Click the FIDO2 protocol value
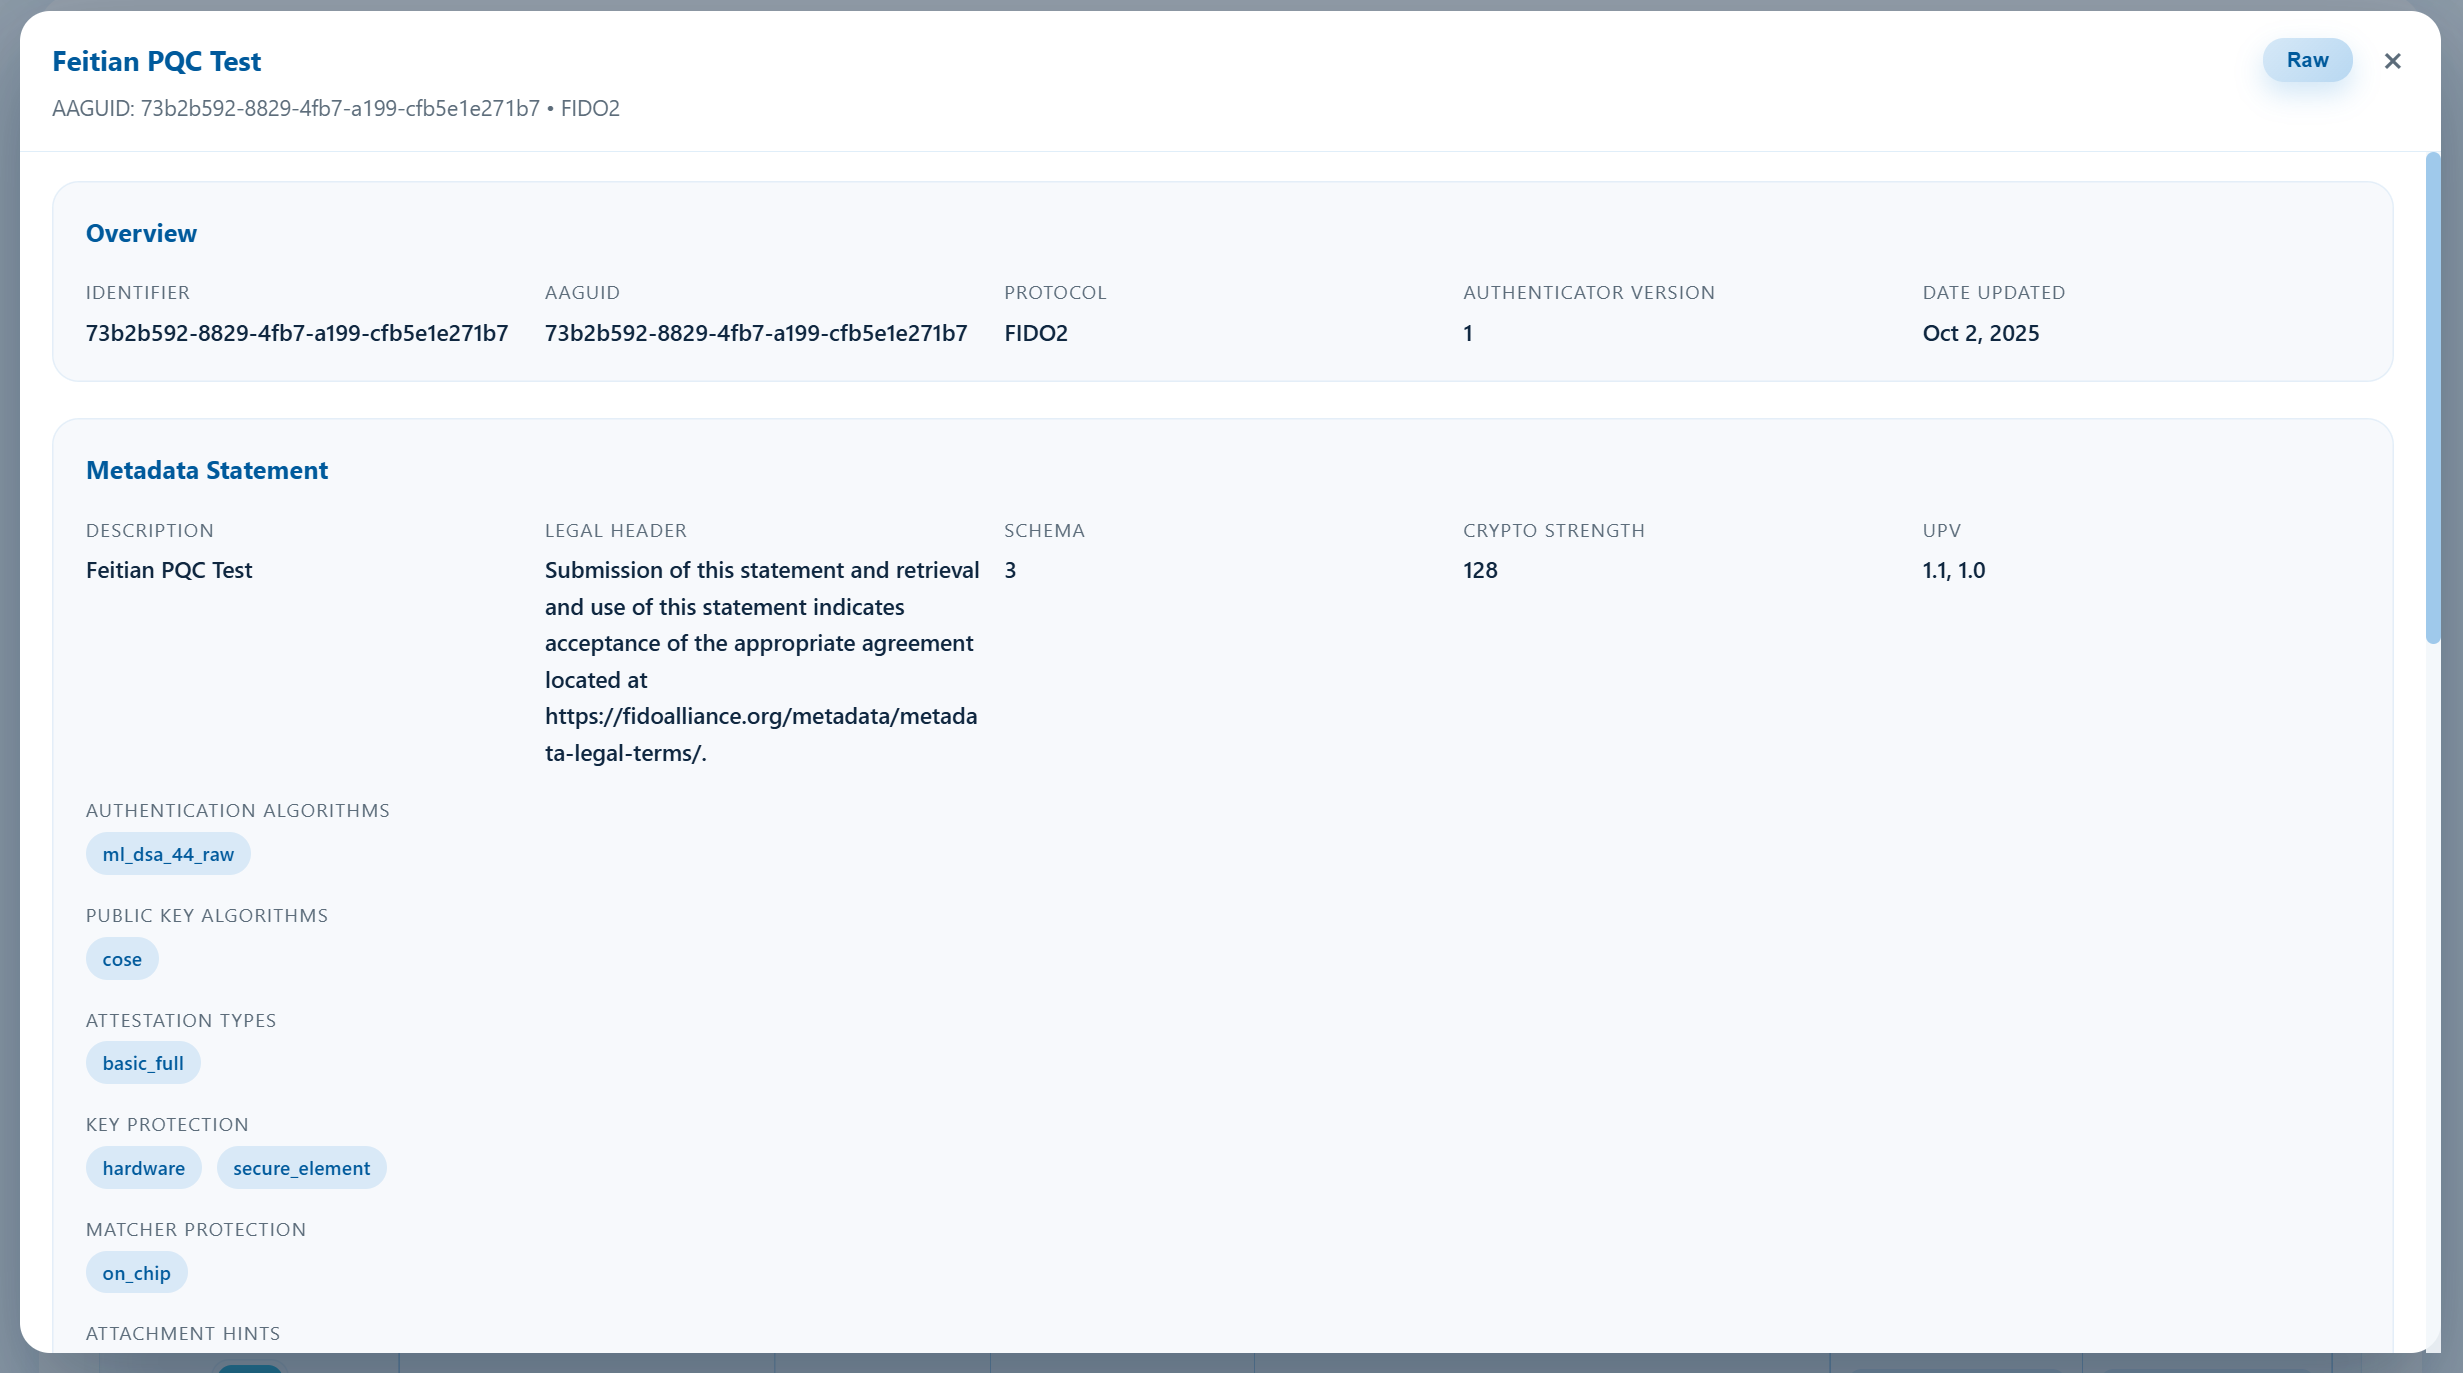 click(x=1035, y=333)
